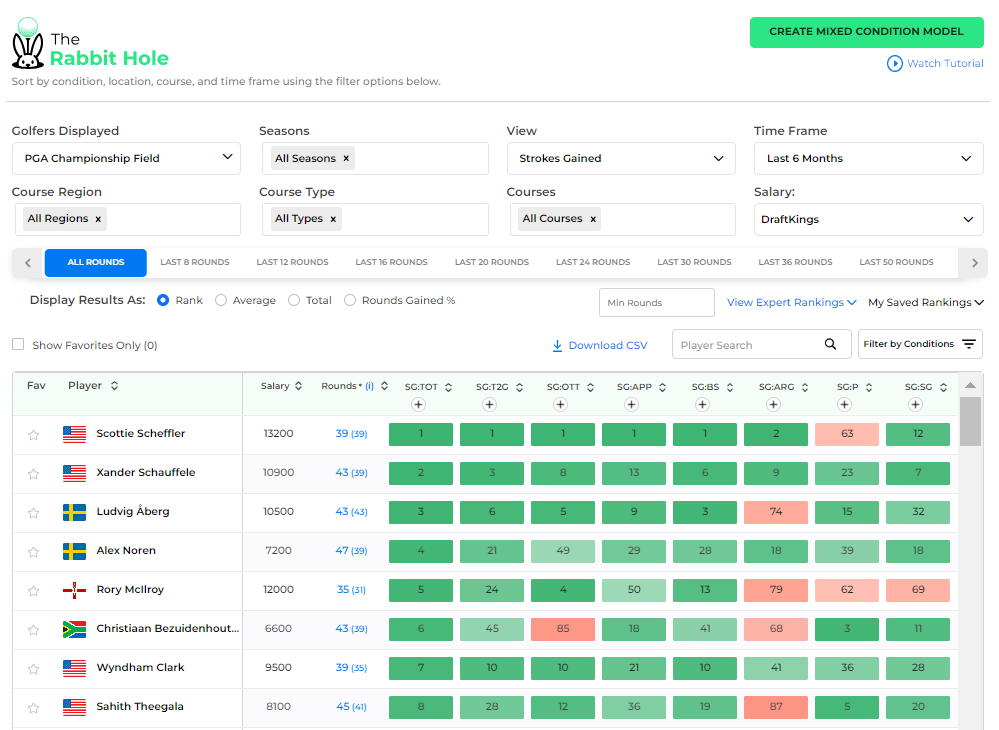This screenshot has width=999, height=730.
Task: Click the plus icon under SG:OTT
Action: (x=561, y=404)
